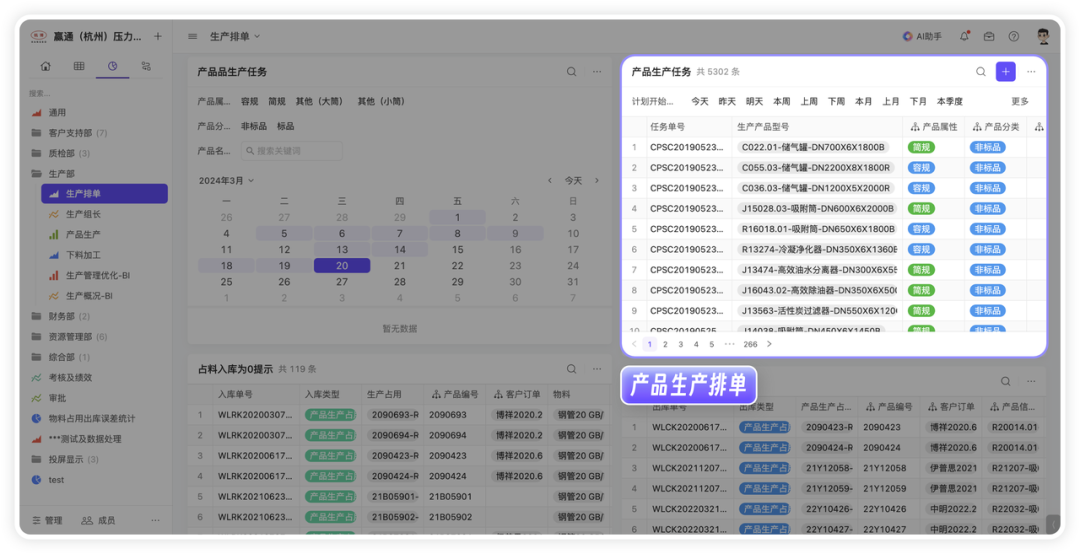Open the 2024年3月 month dropdown
This screenshot has height=554, width=1080.
(x=227, y=181)
